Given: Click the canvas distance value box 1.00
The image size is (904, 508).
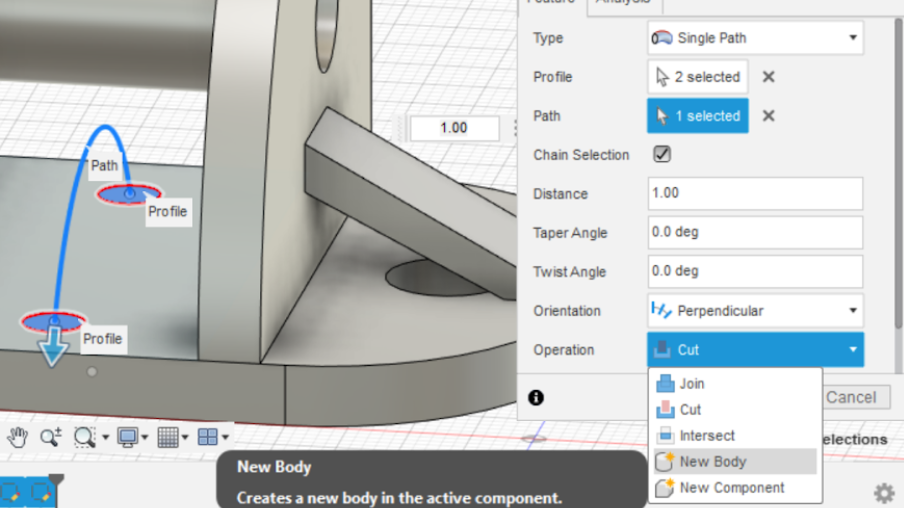Looking at the screenshot, I should (454, 128).
